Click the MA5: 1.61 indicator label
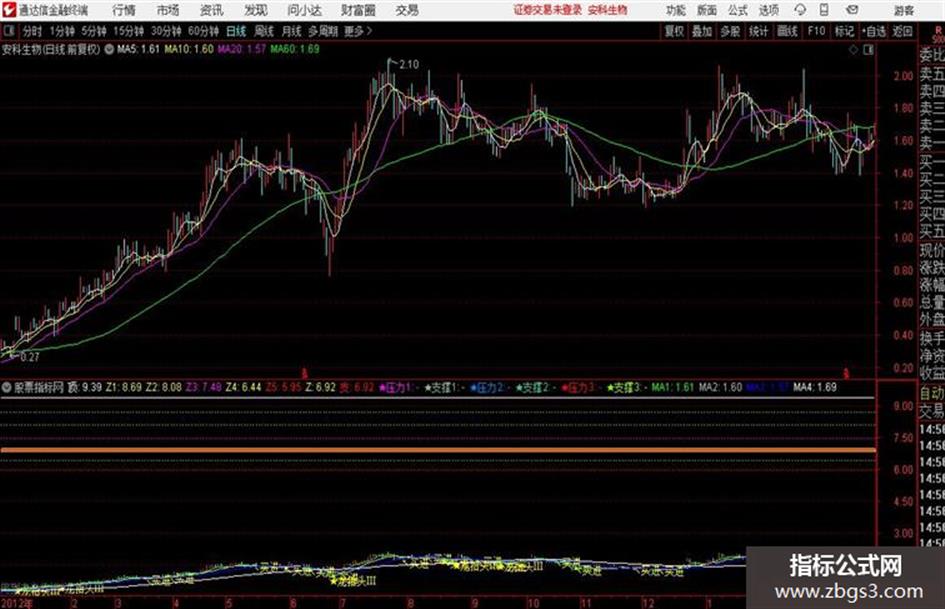The image size is (945, 609). pyautogui.click(x=138, y=49)
